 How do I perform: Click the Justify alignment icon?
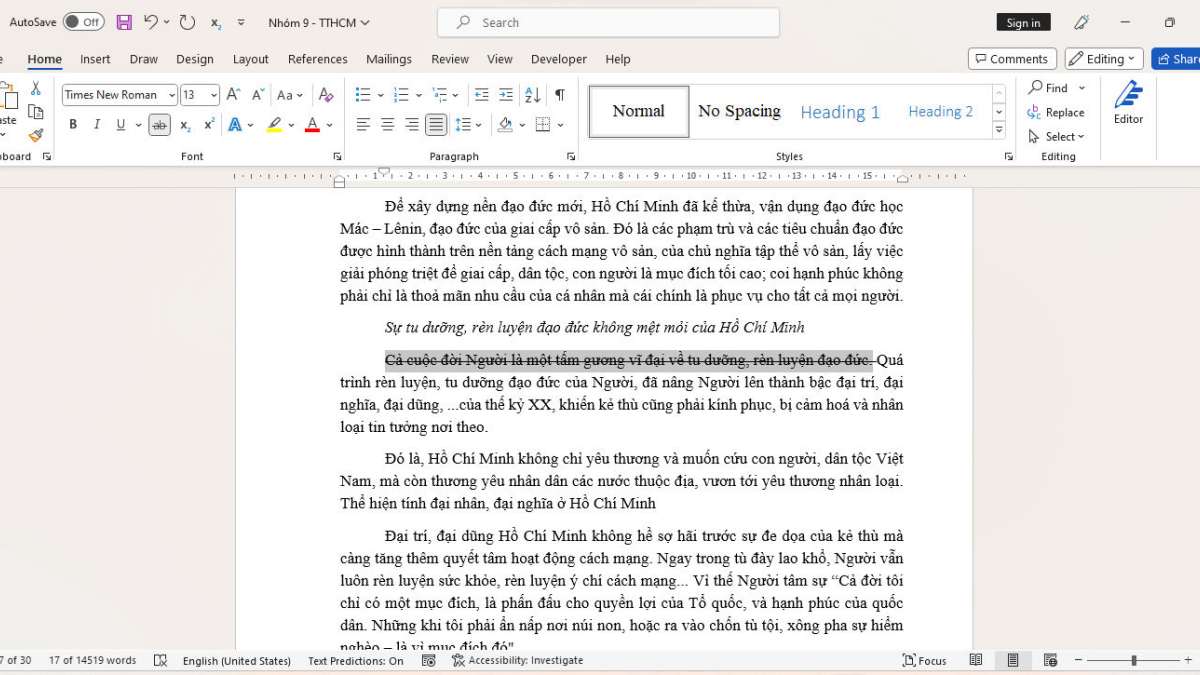pos(436,125)
